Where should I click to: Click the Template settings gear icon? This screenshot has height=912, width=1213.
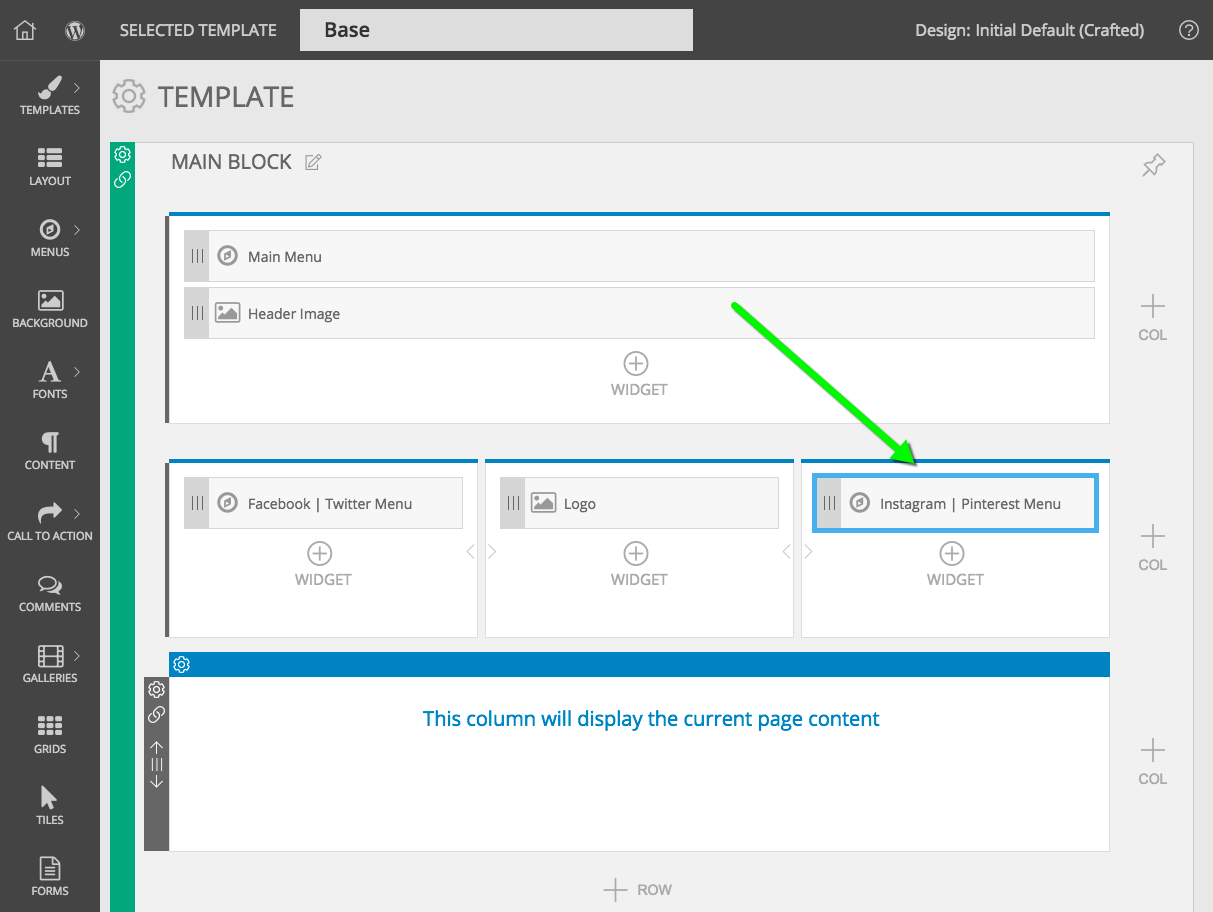point(128,97)
